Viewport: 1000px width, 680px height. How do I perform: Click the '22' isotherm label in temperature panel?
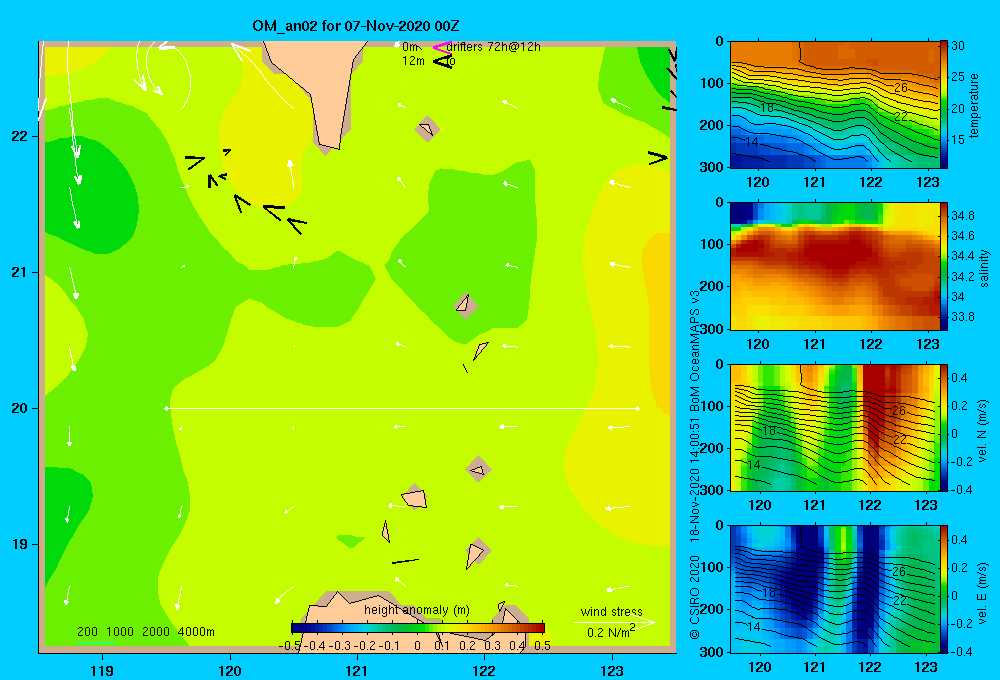901,117
